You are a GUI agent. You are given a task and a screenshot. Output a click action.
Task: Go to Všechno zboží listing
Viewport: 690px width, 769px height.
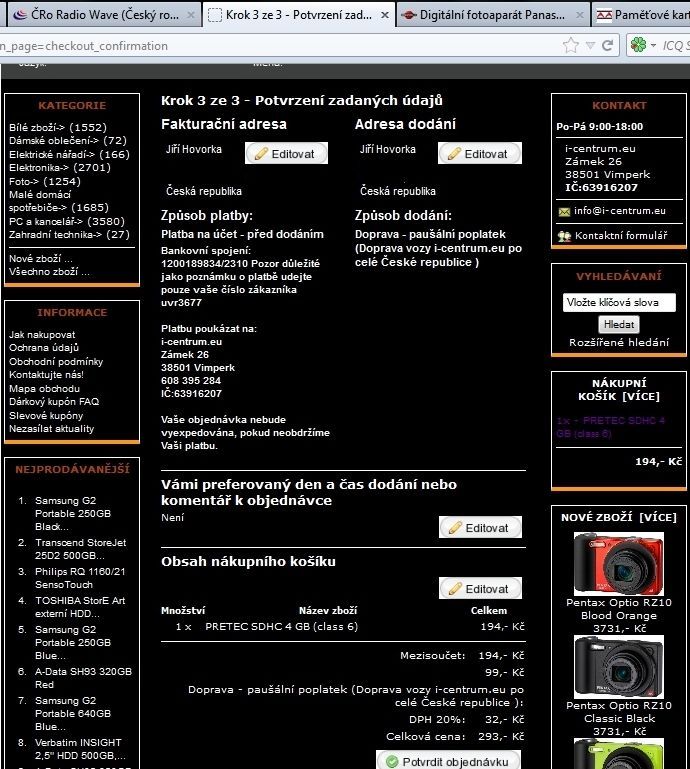pos(49,272)
